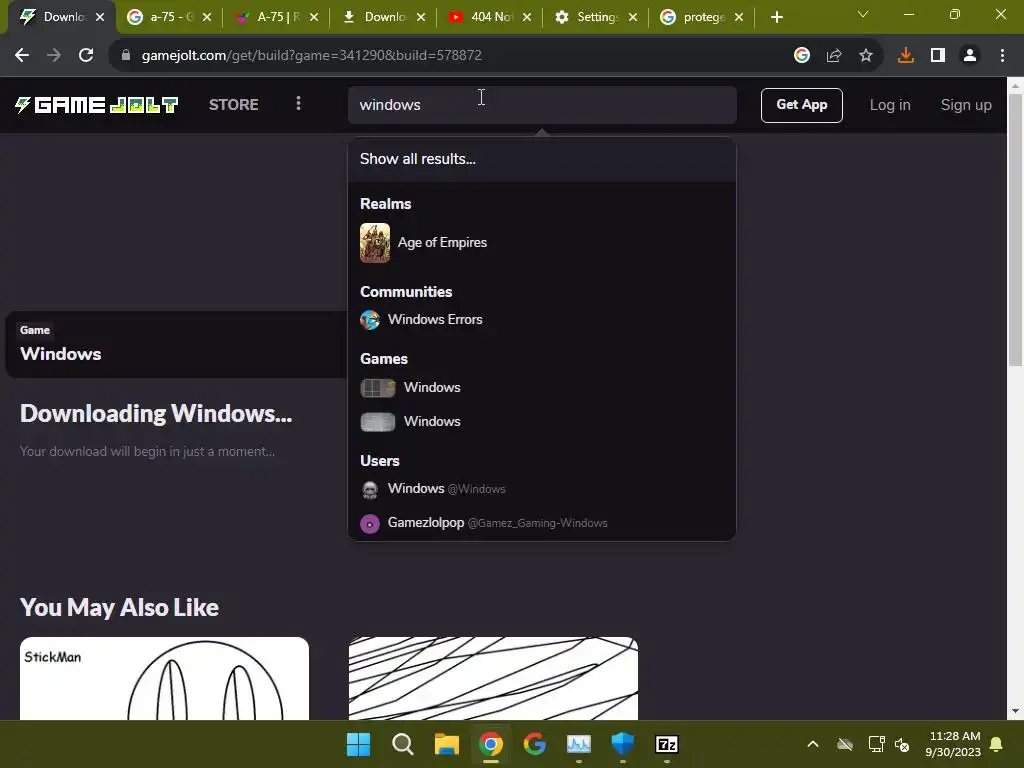Open the Windows Start menu

point(359,744)
